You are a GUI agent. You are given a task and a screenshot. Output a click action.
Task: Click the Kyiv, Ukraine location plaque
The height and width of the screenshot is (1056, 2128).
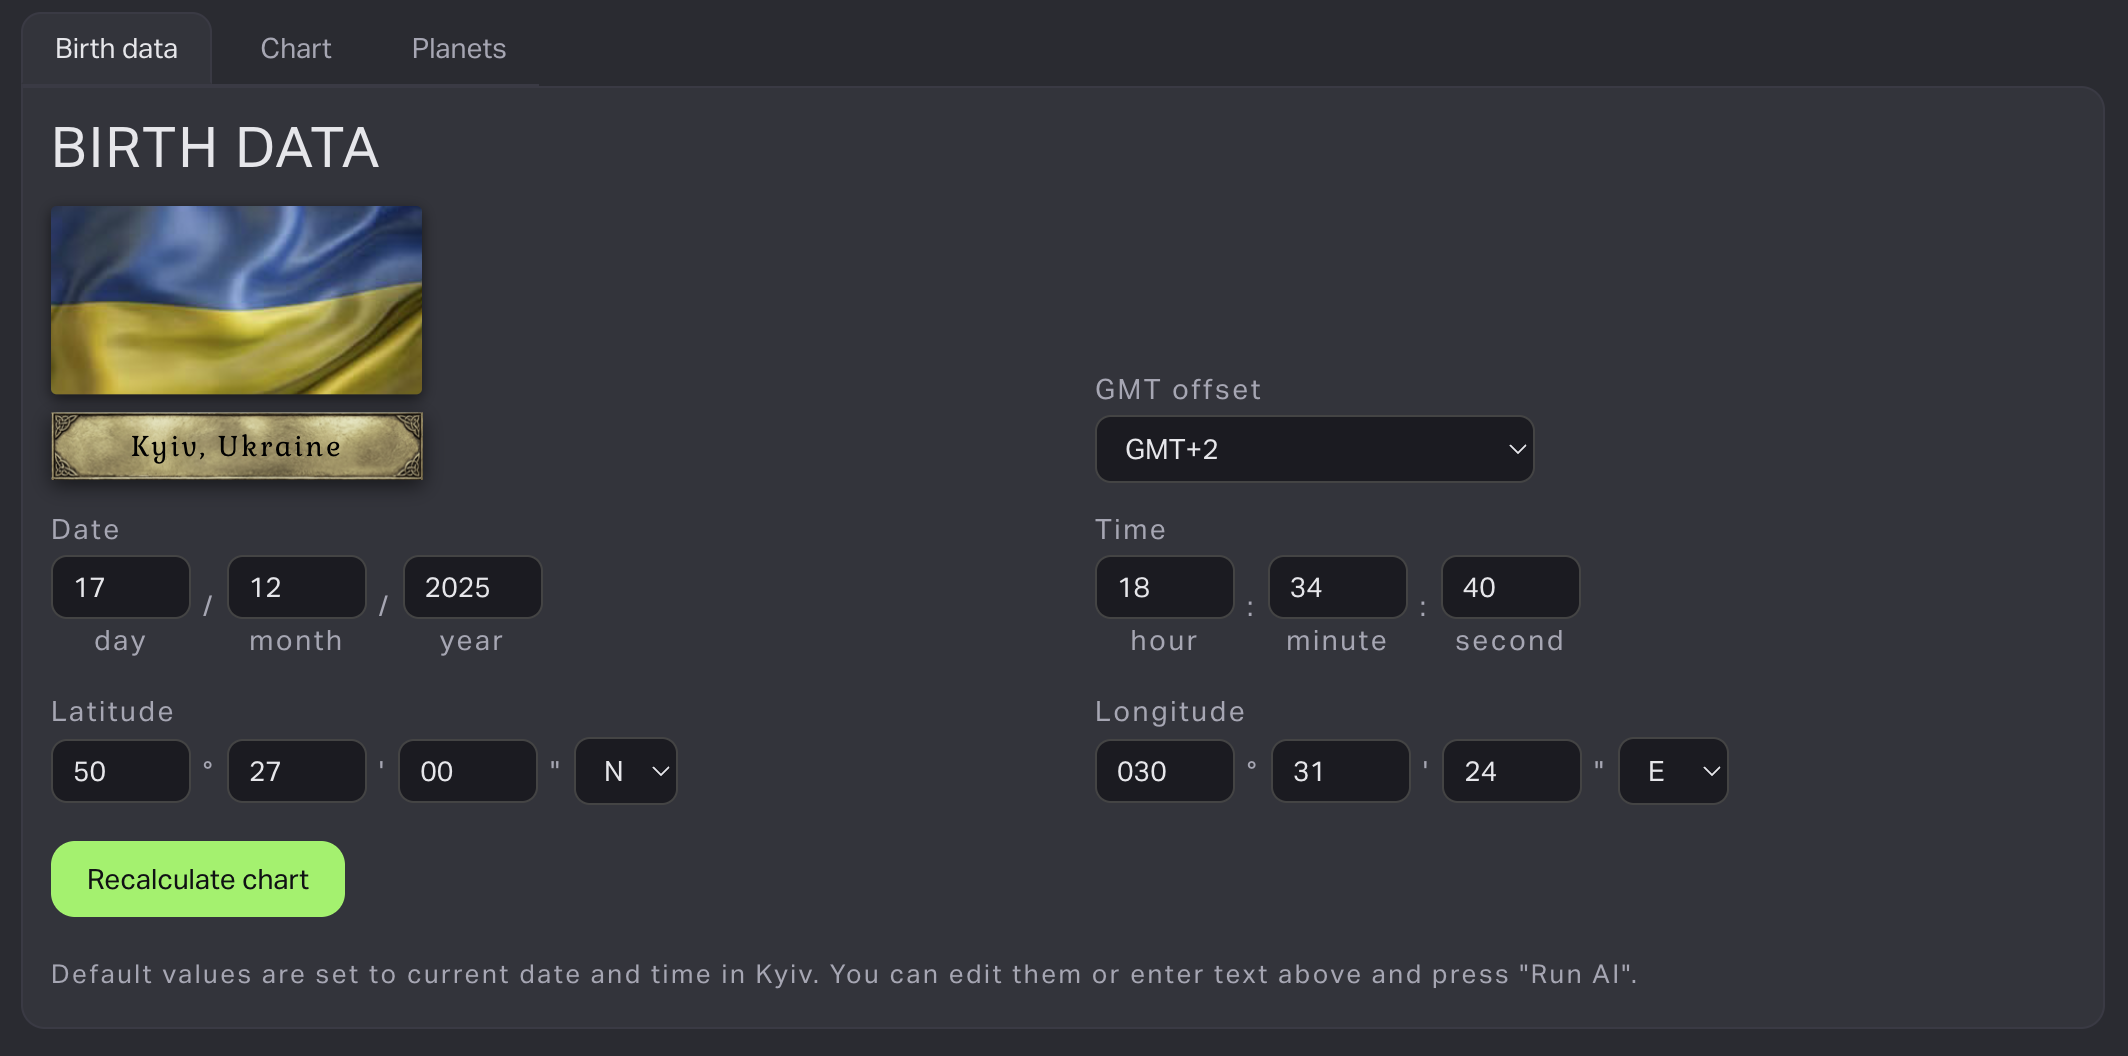pos(236,446)
